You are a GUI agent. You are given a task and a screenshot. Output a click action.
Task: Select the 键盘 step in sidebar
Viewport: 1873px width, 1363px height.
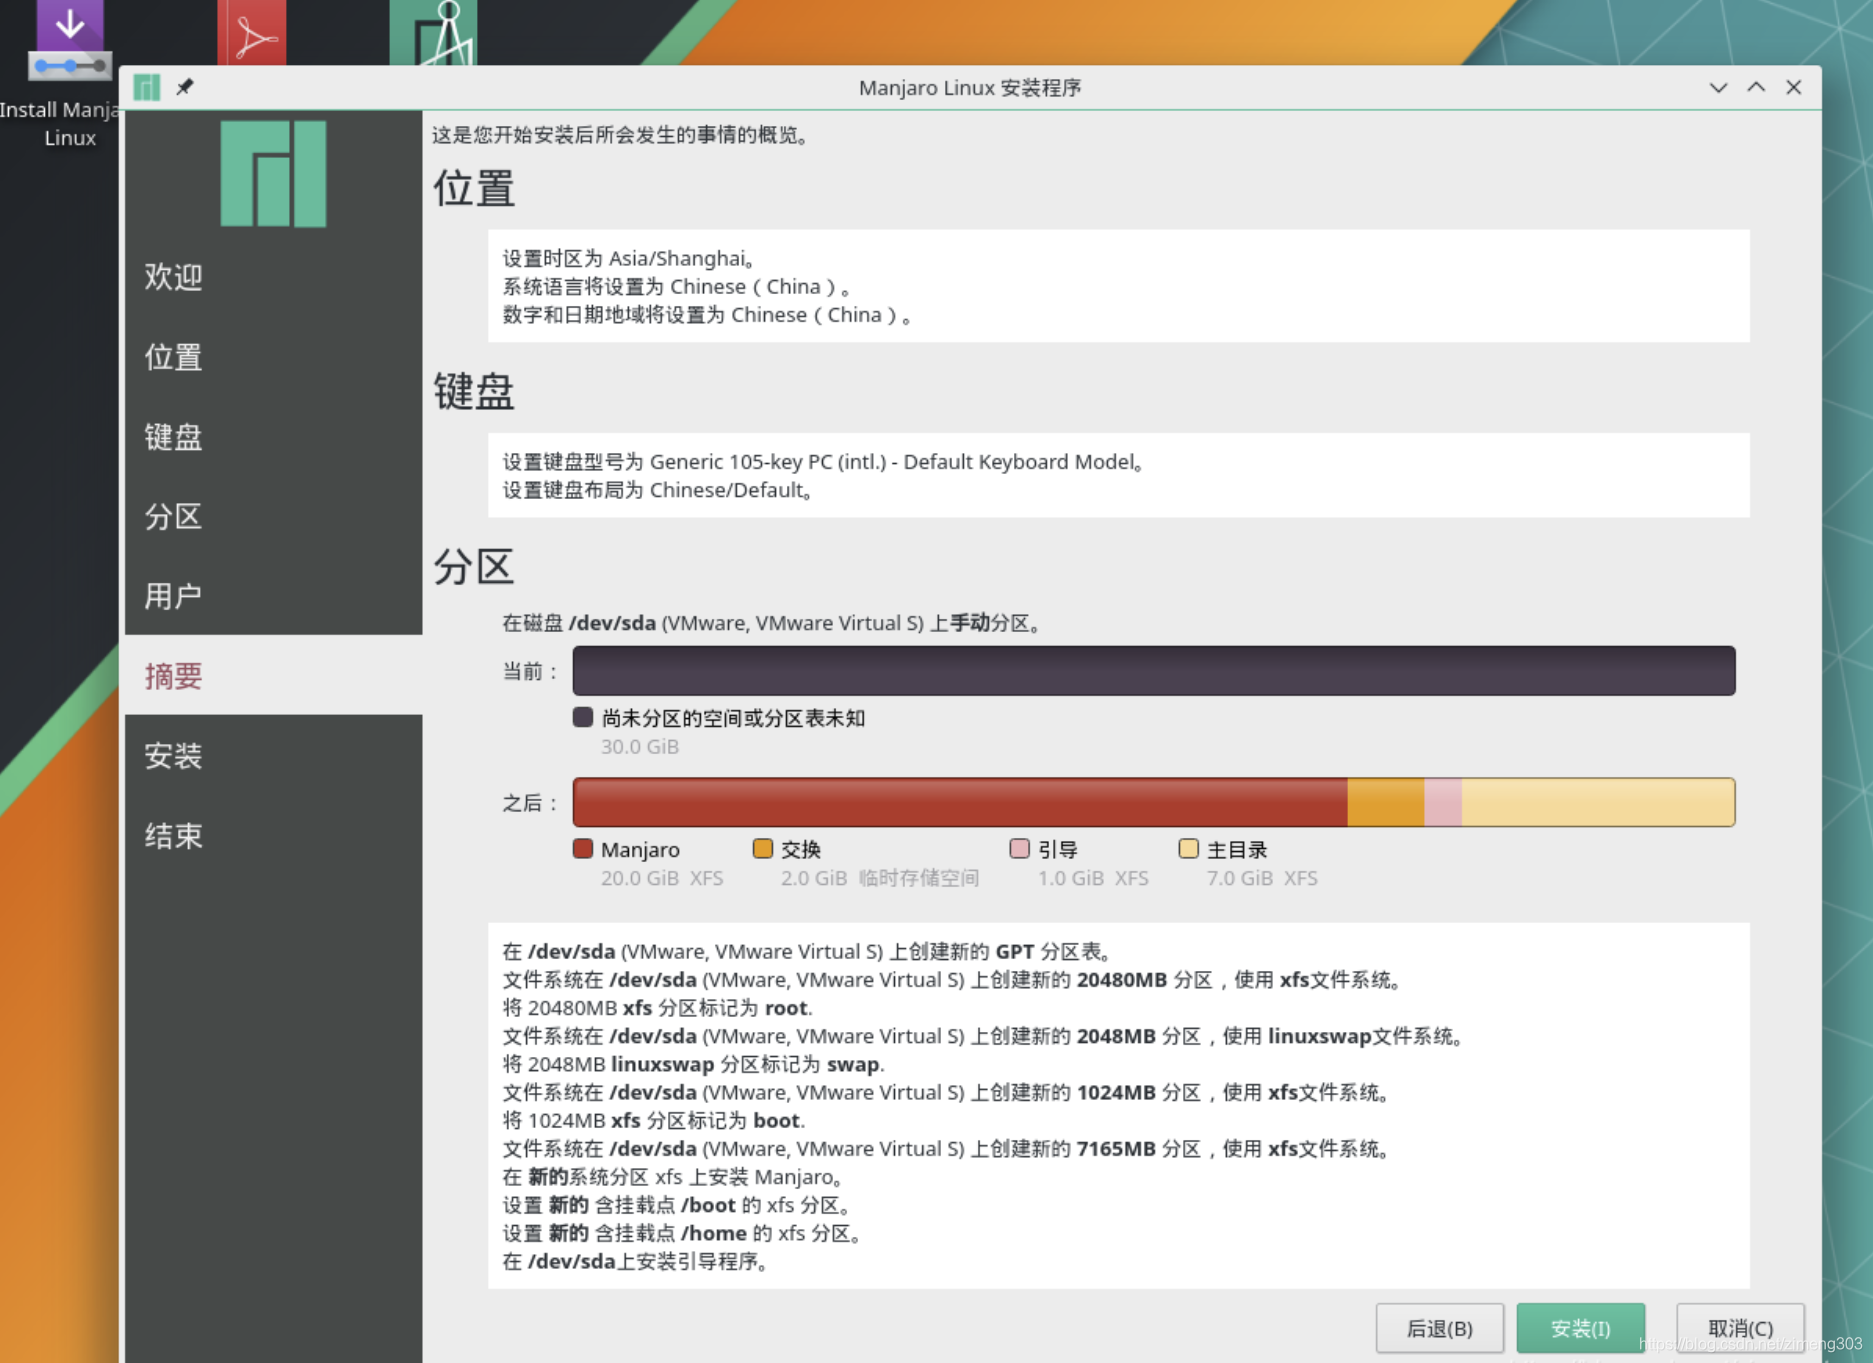click(x=273, y=437)
